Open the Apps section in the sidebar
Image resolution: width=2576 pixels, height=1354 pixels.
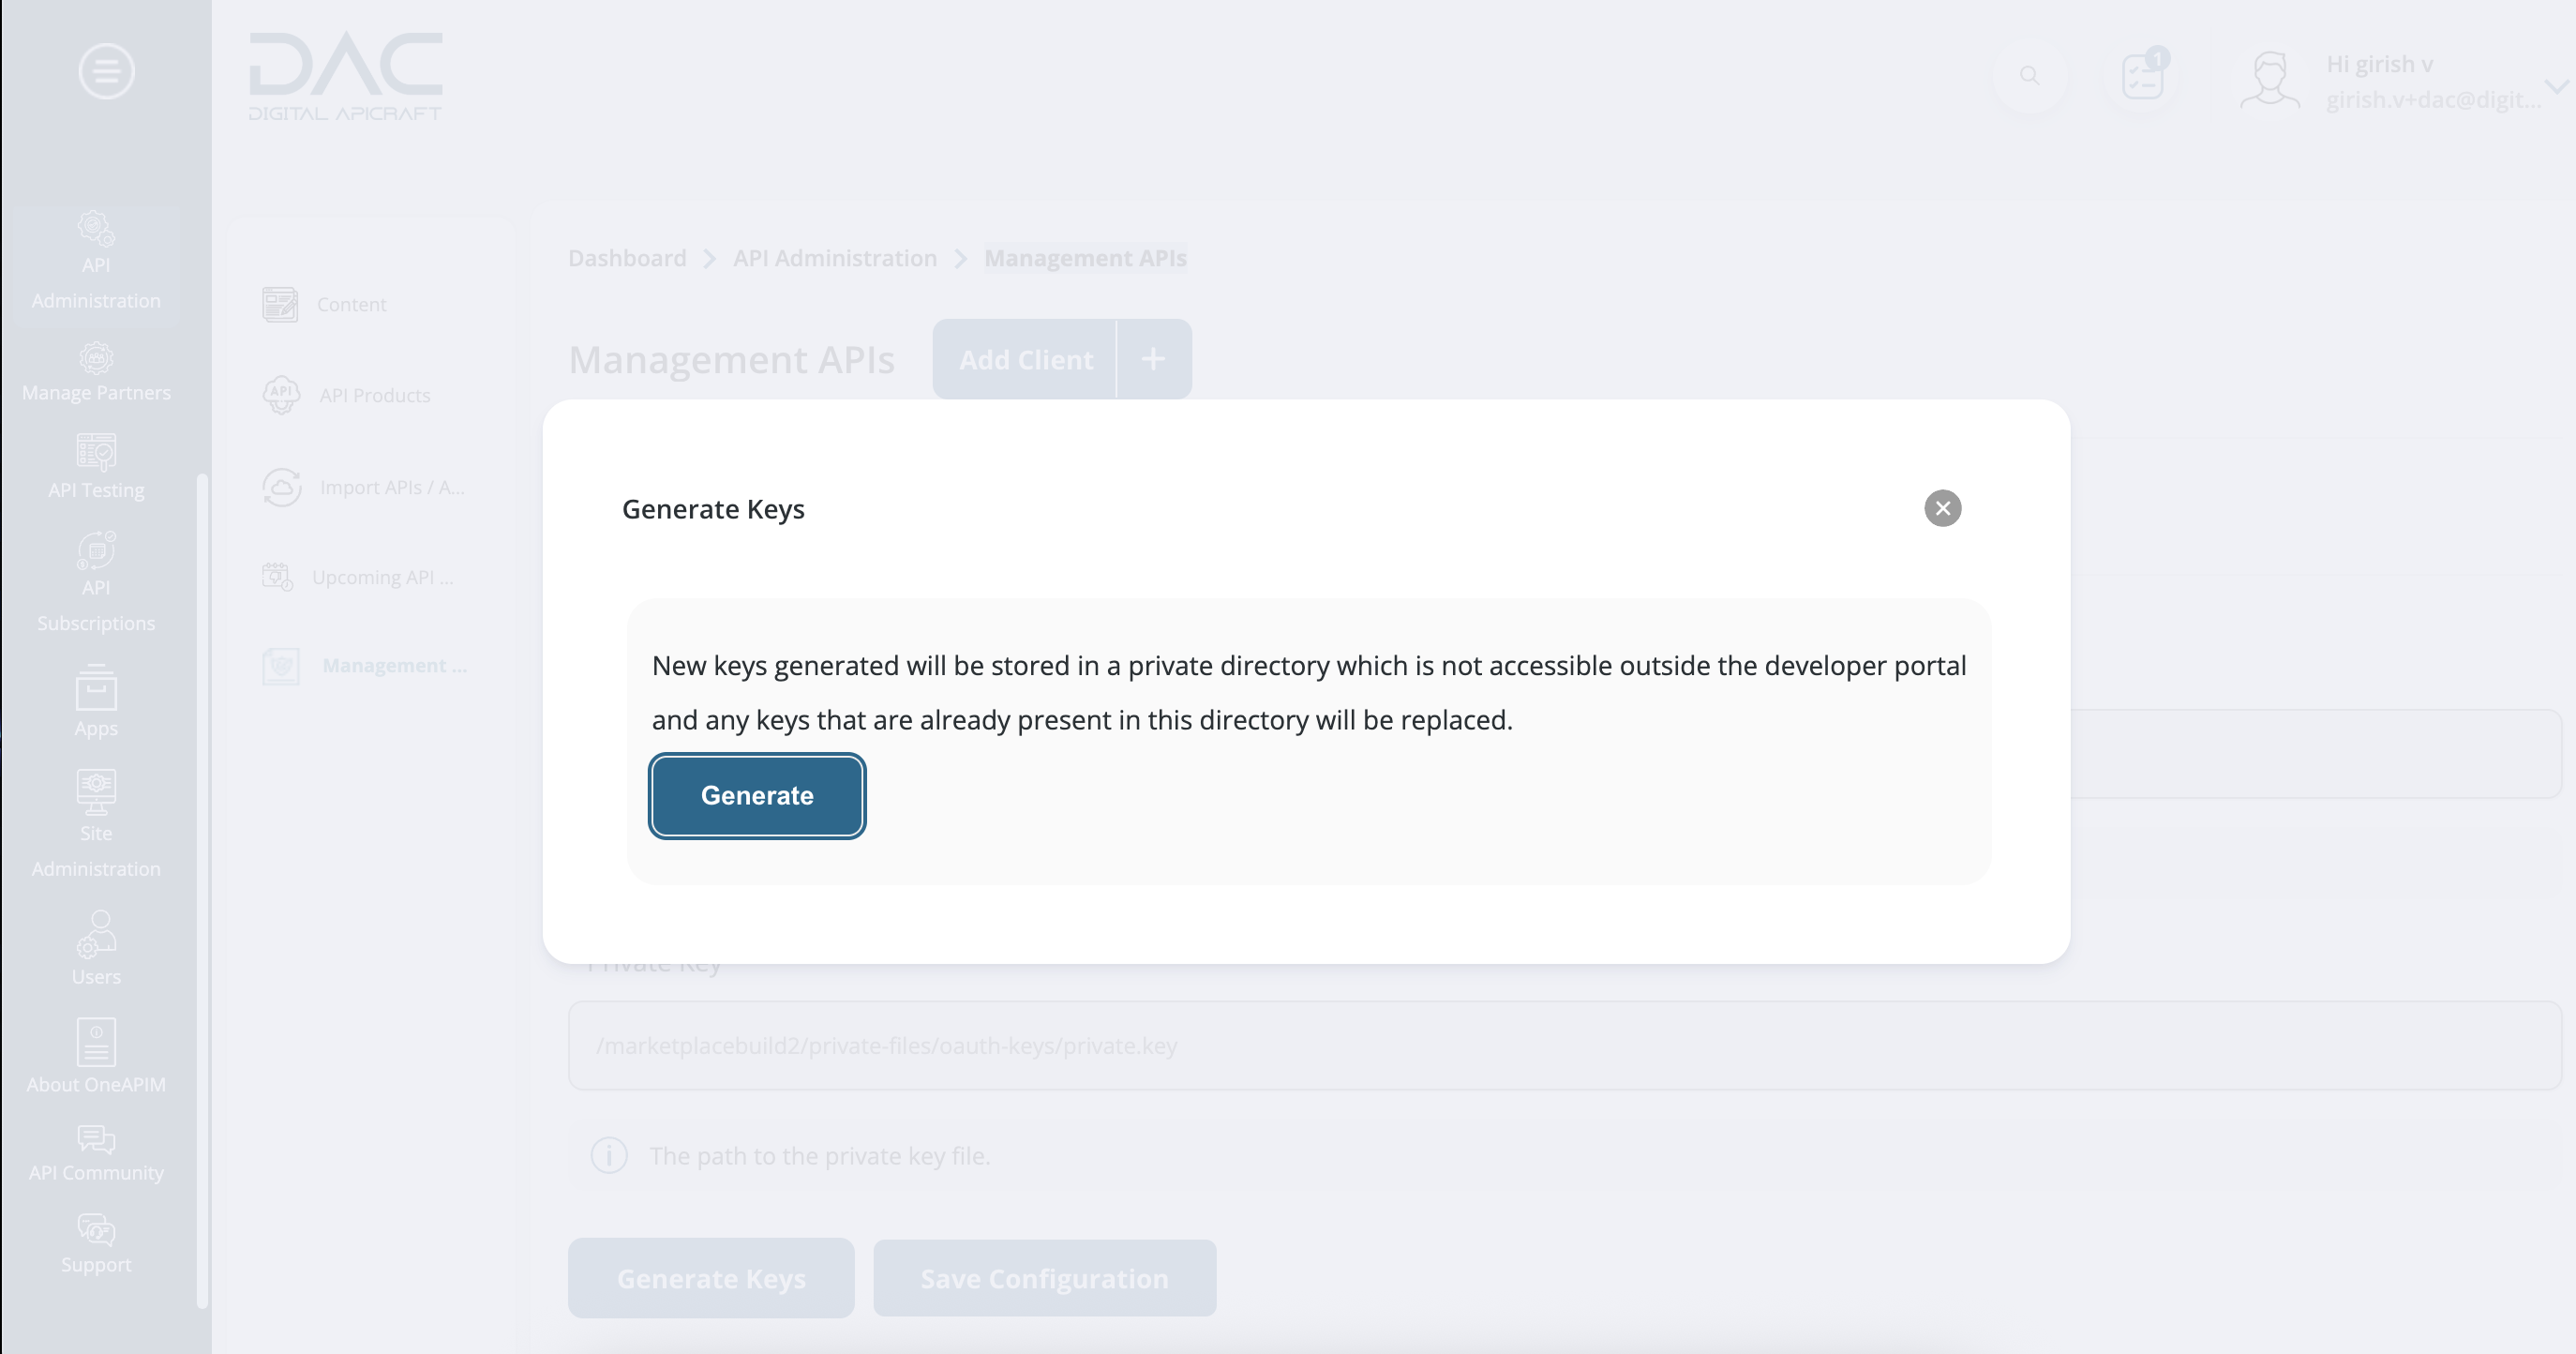96,702
